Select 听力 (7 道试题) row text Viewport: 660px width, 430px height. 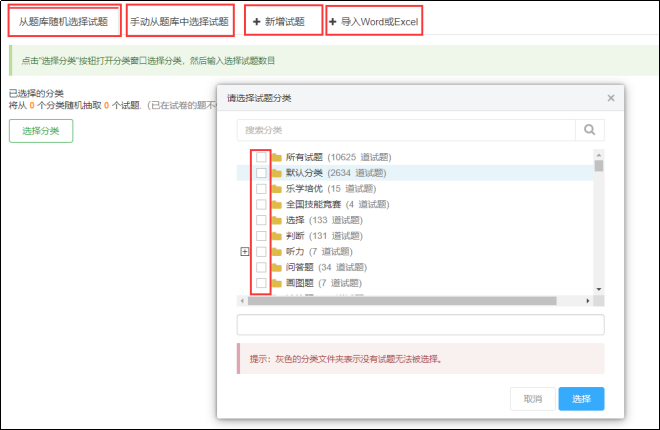coord(319,252)
